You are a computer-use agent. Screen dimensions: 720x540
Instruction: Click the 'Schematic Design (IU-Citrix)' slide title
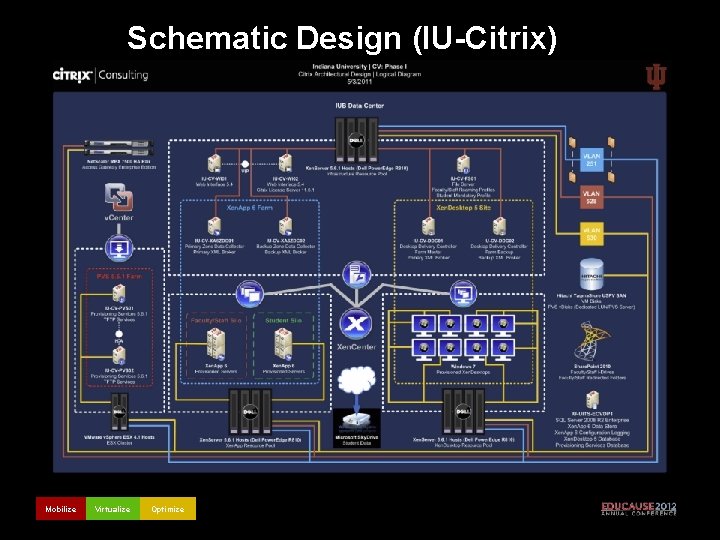[342, 38]
